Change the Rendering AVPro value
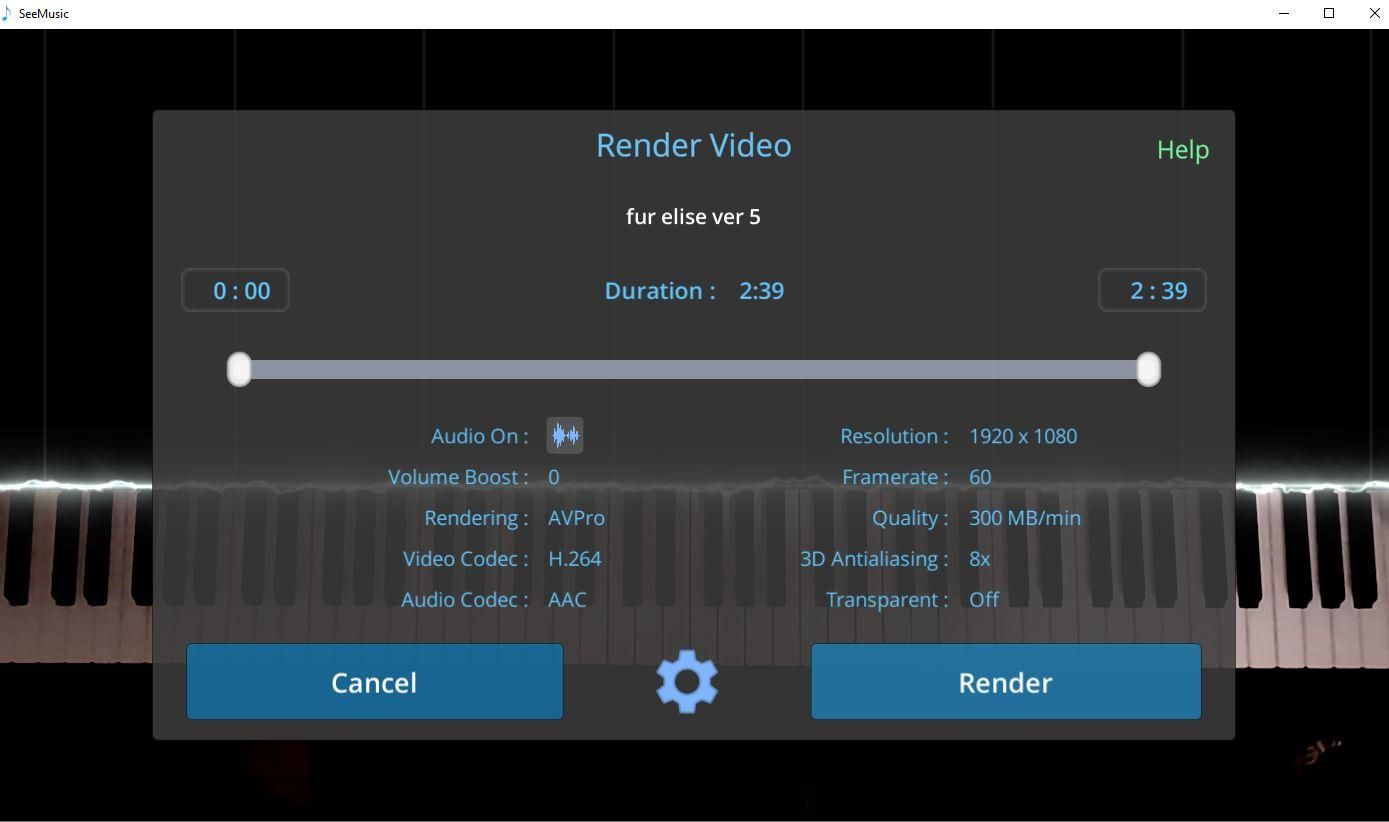The image size is (1389, 822). [x=576, y=518]
